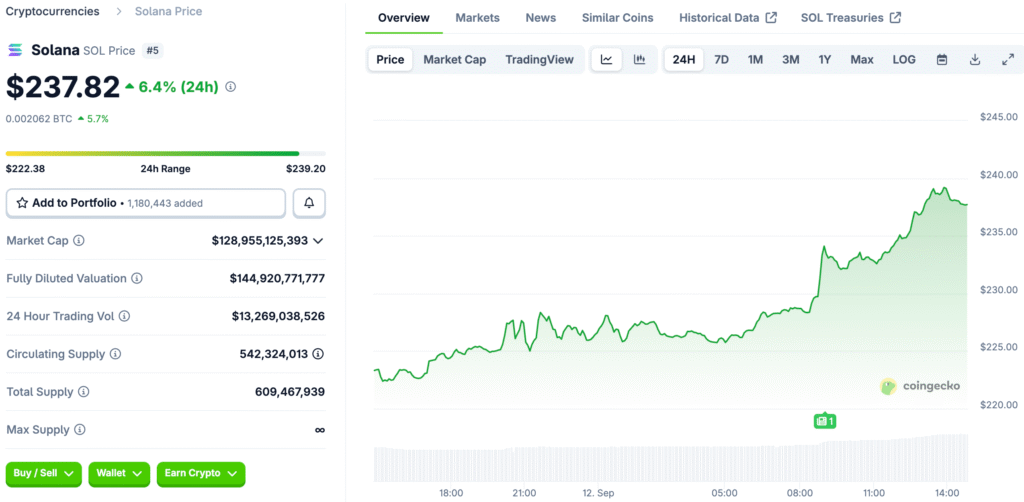Viewport: 1024px width, 502px height.
Task: Select the Max time range
Action: (862, 60)
